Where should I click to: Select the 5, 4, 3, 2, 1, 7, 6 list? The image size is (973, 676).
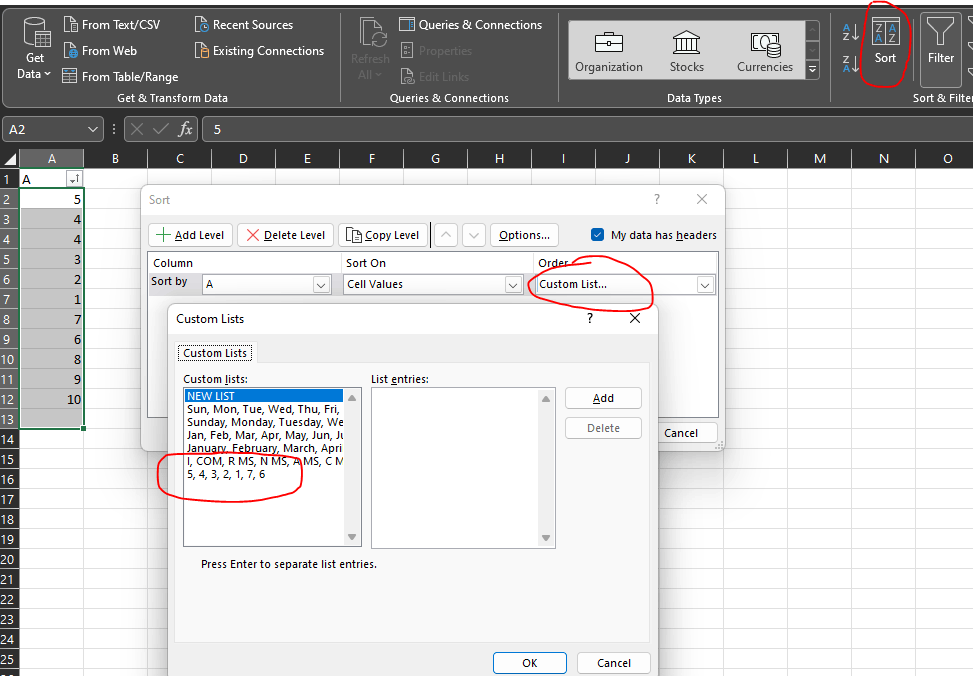pos(227,474)
